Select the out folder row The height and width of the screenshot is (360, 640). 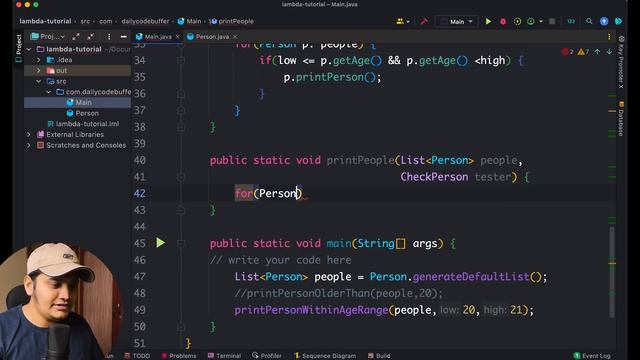(78, 70)
